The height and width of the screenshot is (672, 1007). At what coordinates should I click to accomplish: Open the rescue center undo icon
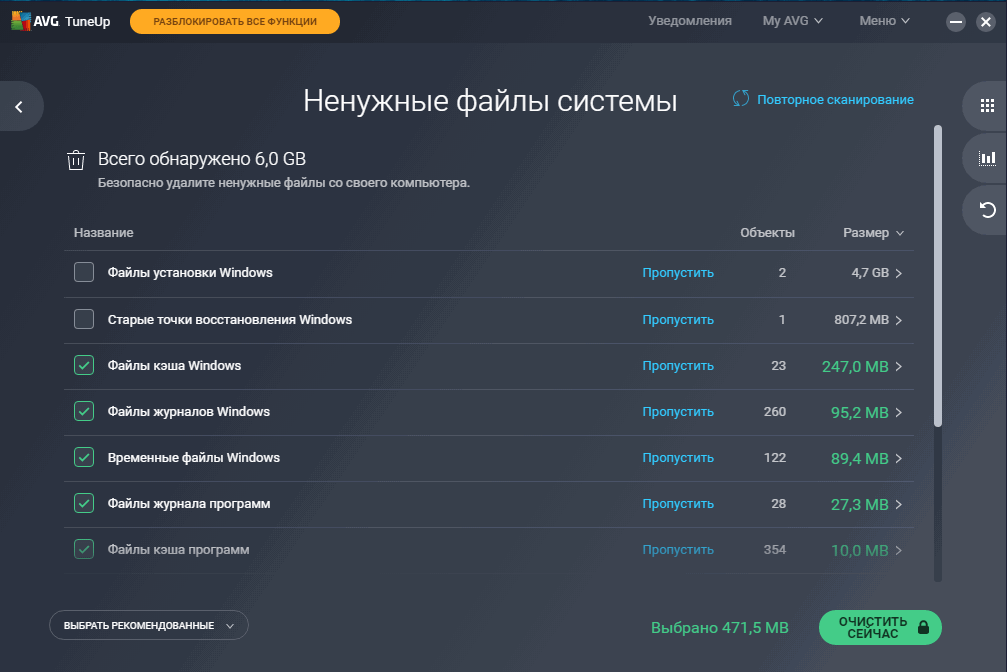pos(987,209)
